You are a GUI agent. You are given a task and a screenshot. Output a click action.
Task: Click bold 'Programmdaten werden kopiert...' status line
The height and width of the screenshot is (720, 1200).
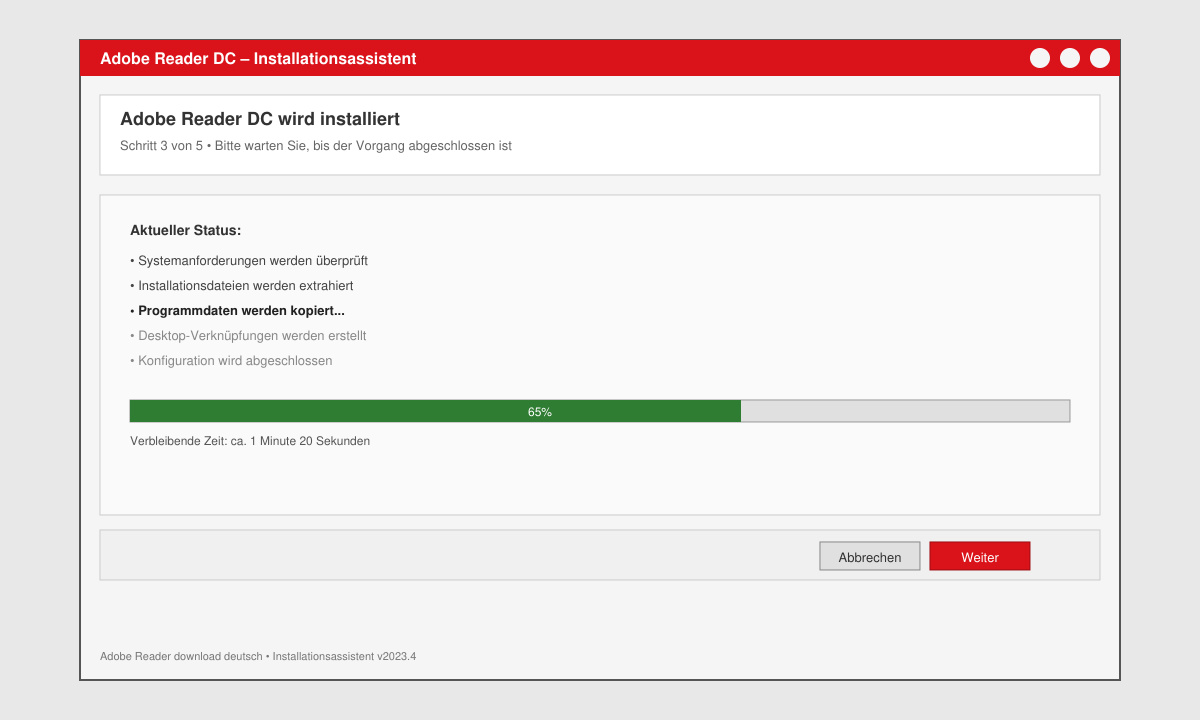237,311
